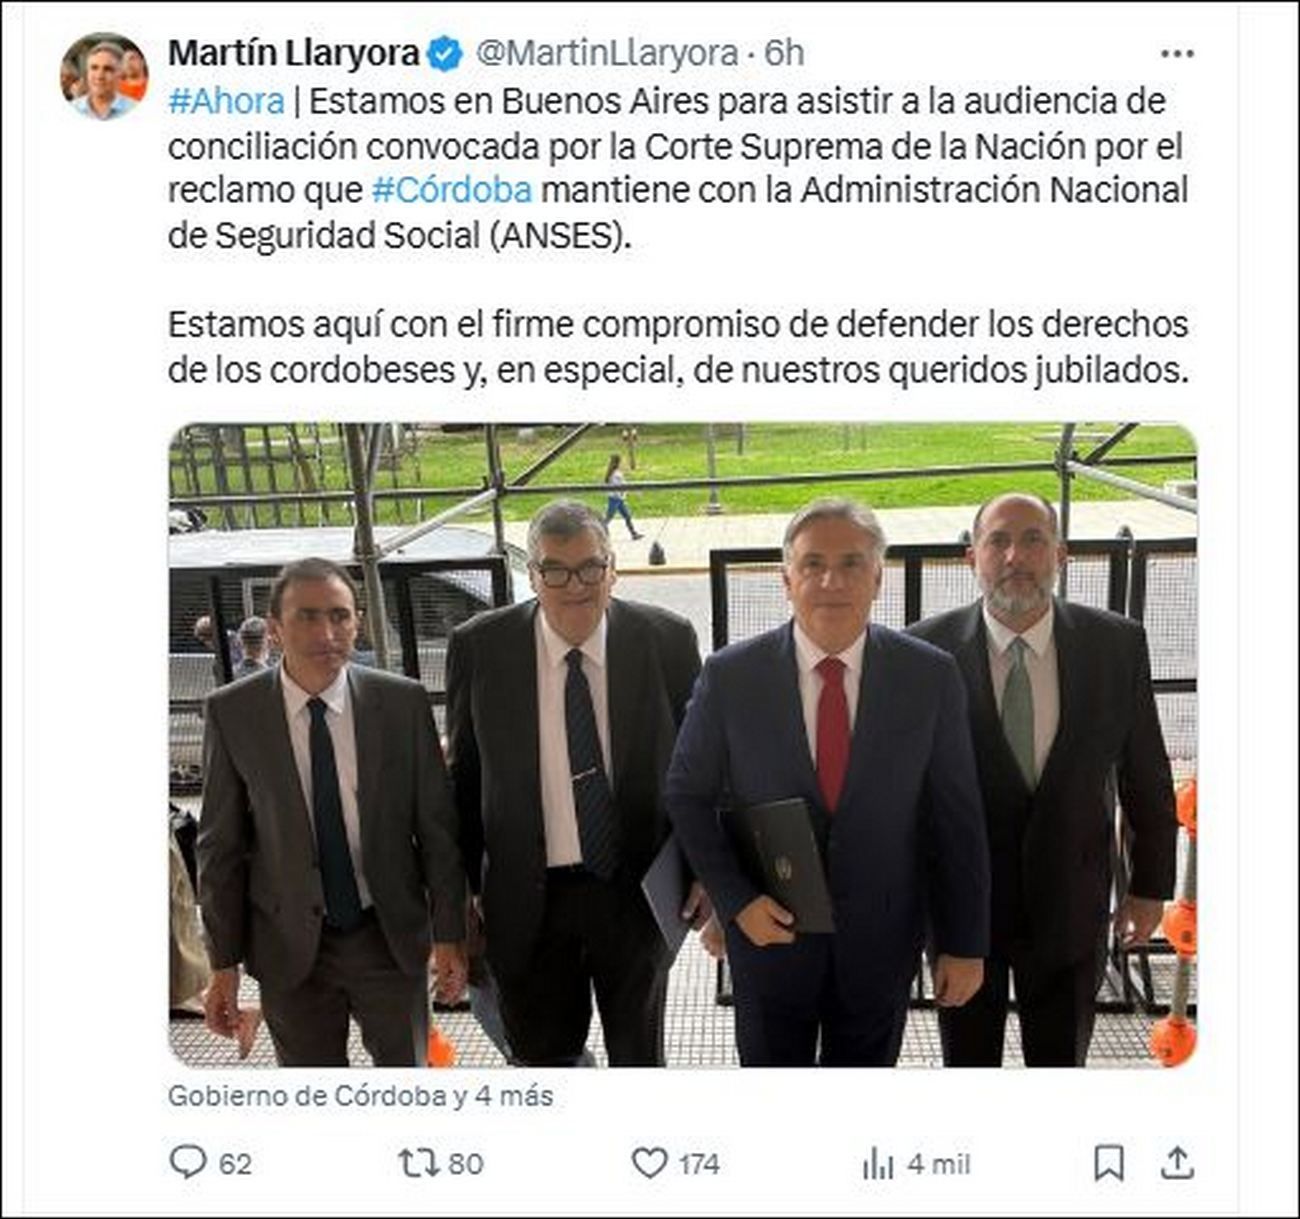Image resolution: width=1300 pixels, height=1219 pixels.
Task: Open the attached photo of four men
Action: [x=682, y=745]
